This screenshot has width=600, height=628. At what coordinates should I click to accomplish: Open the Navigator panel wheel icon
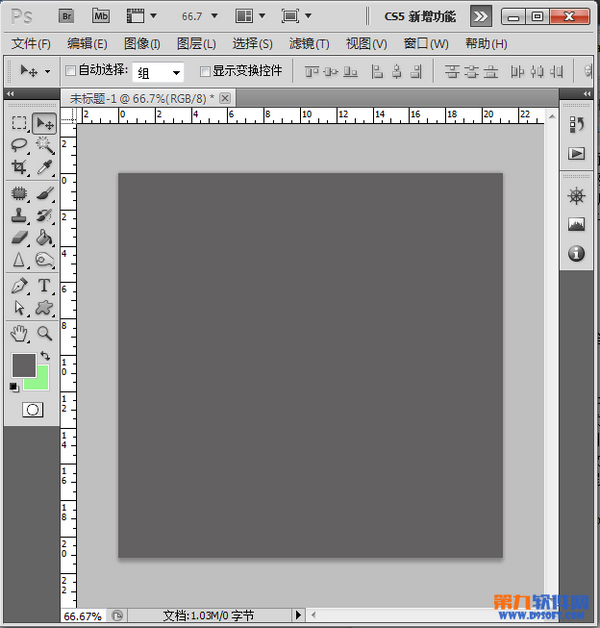click(576, 196)
